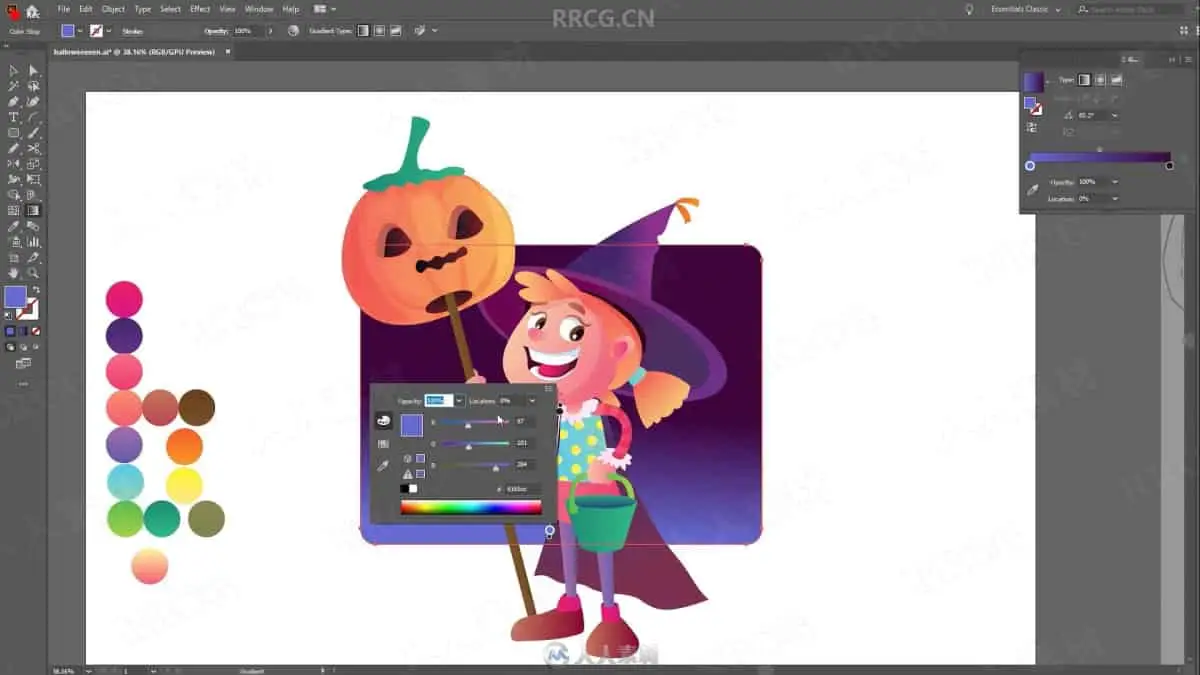The height and width of the screenshot is (675, 1200).
Task: Select the Scissors tool
Action: point(33,148)
